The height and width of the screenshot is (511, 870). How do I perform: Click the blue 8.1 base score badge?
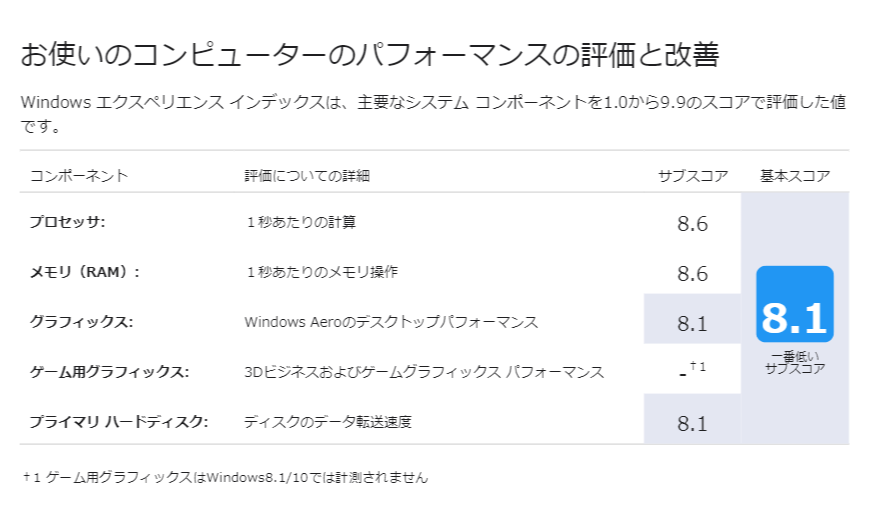(795, 304)
